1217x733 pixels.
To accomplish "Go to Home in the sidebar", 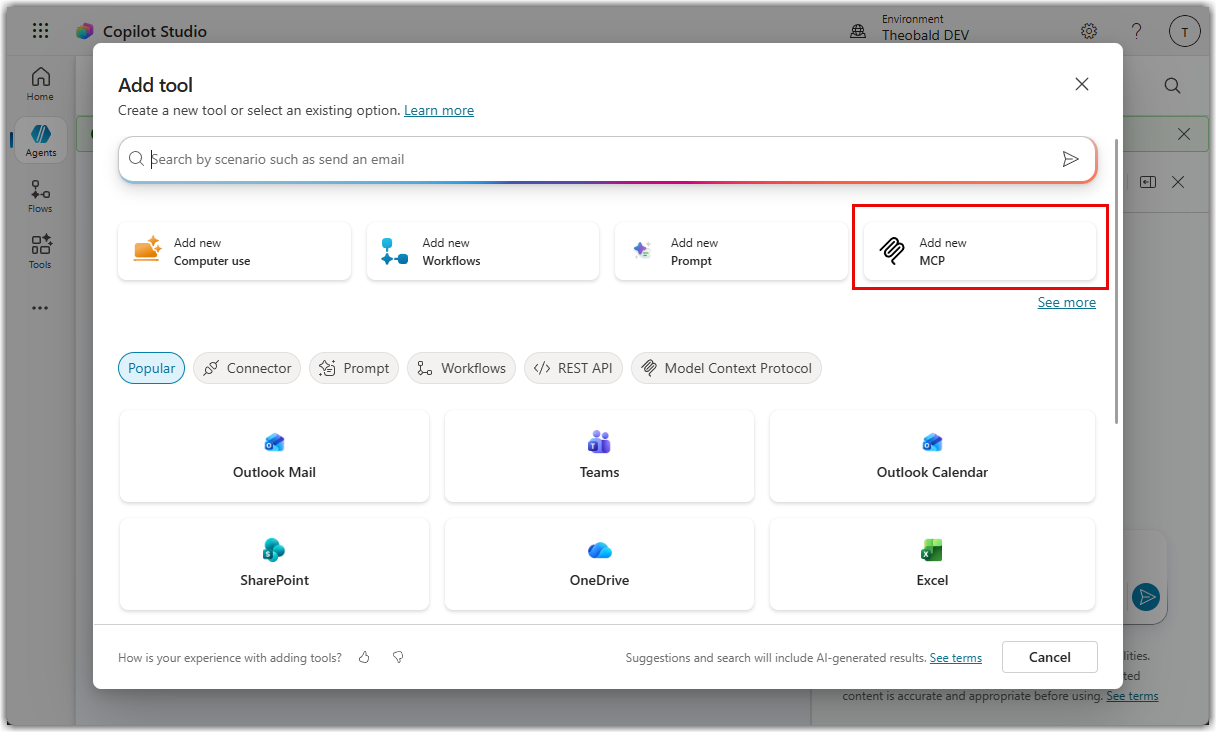I will pos(40,84).
